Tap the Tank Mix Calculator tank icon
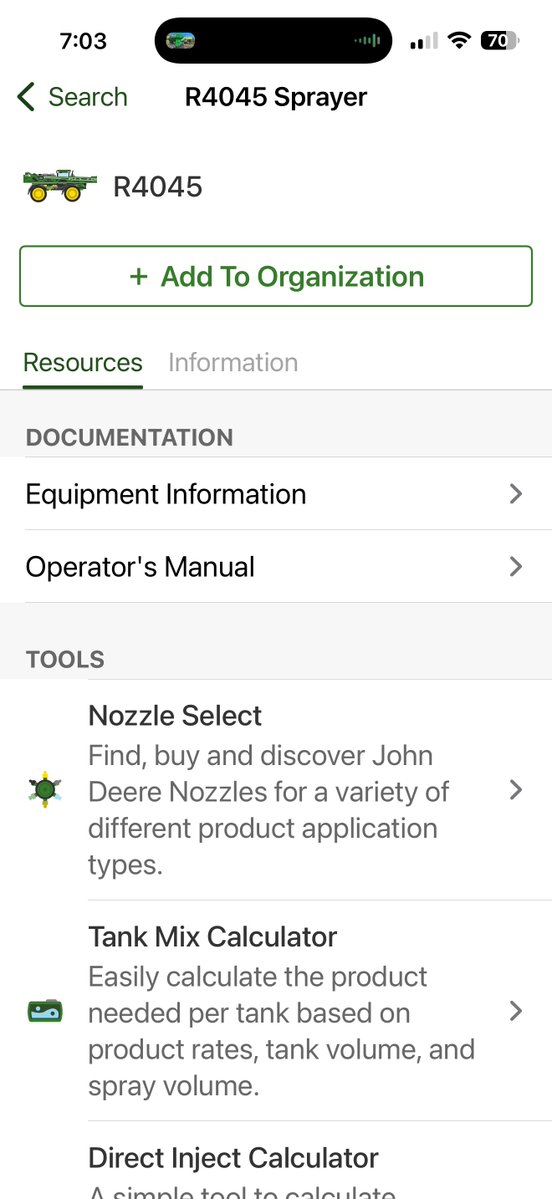The width and height of the screenshot is (552, 1199). point(45,1011)
